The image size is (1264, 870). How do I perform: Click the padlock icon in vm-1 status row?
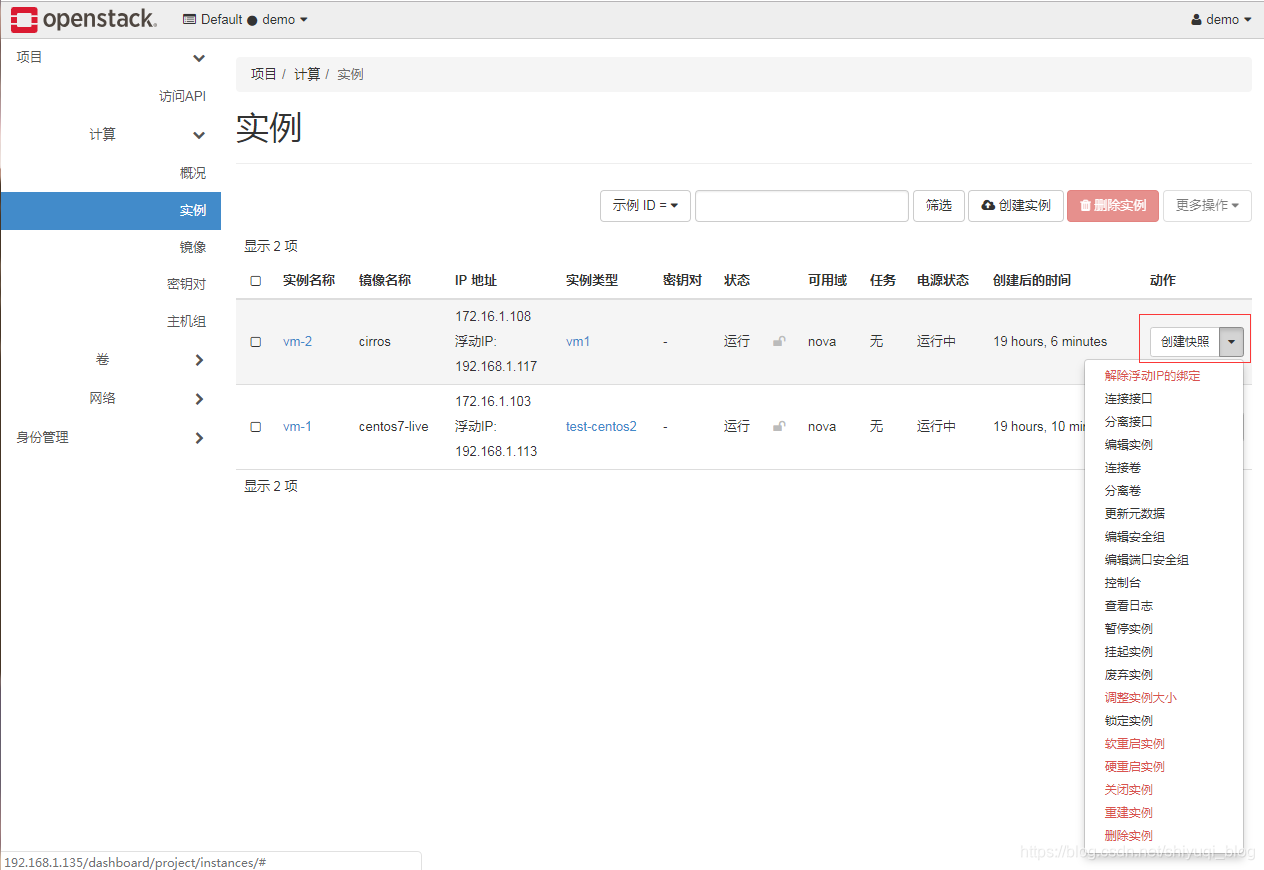[x=779, y=426]
